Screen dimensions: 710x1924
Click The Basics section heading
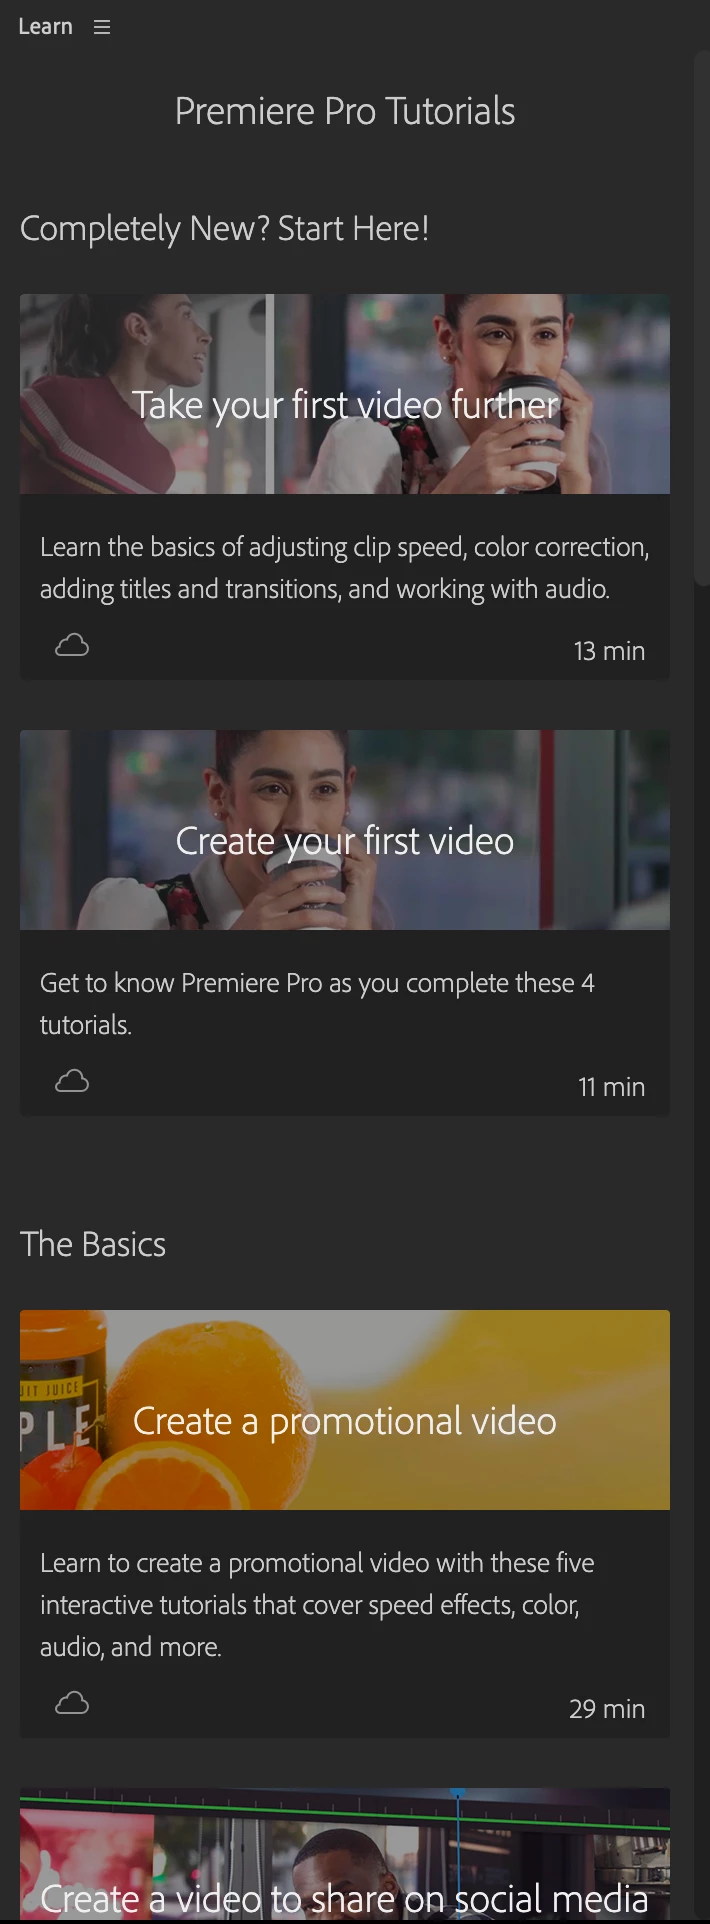click(x=93, y=1245)
